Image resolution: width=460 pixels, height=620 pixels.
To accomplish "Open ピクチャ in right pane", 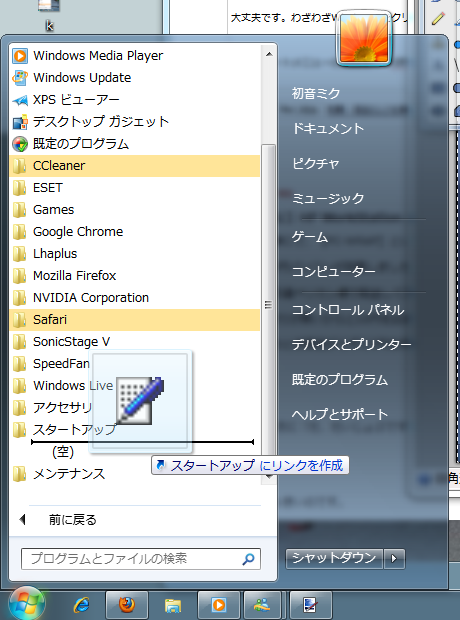I will click(315, 163).
